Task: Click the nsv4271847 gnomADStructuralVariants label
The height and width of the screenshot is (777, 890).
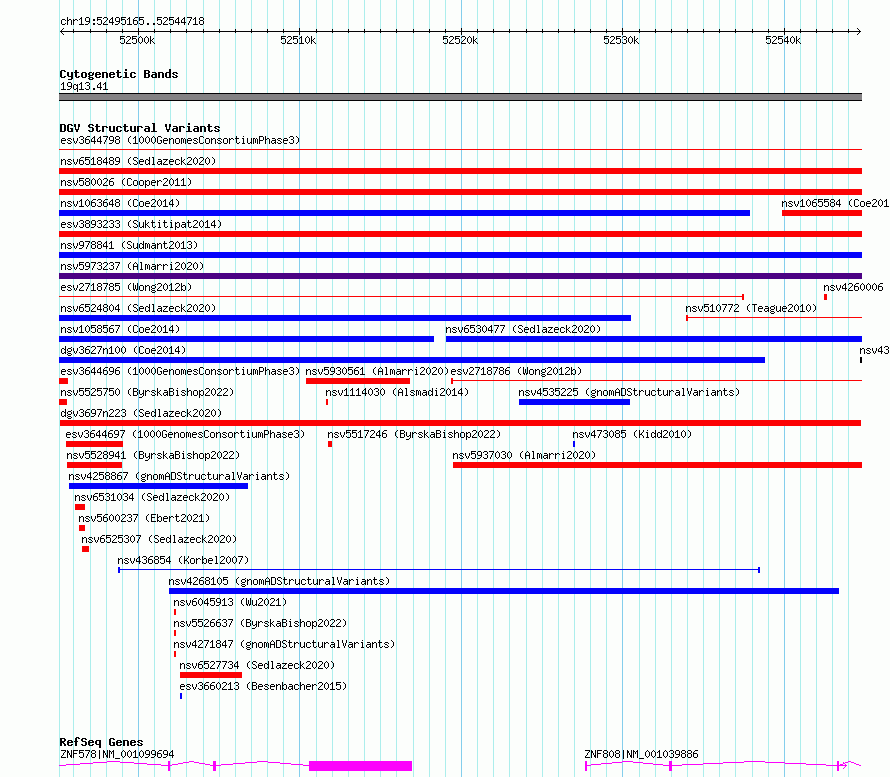Action: pos(284,644)
